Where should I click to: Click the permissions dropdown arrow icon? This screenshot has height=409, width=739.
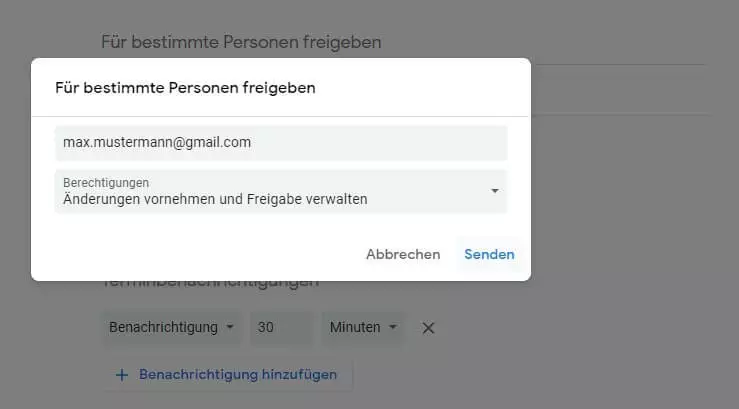coord(494,191)
